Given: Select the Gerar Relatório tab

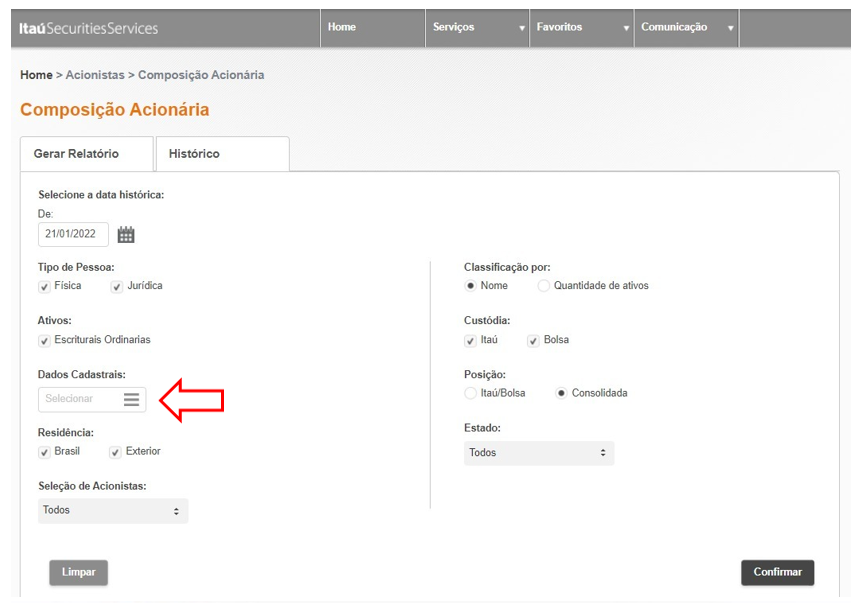Looking at the screenshot, I should pyautogui.click(x=76, y=154).
